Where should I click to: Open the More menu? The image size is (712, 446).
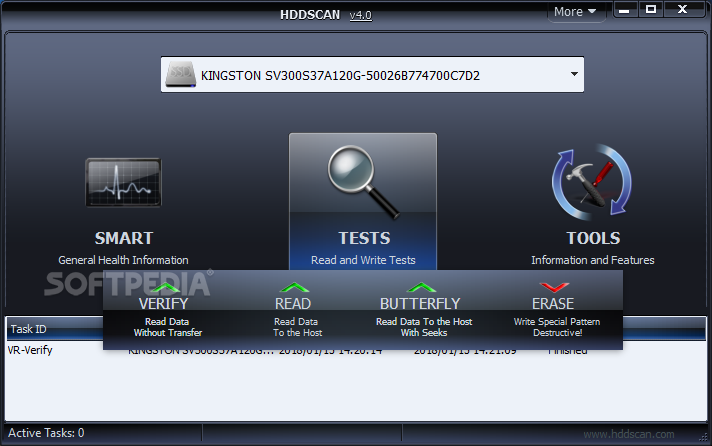pos(574,12)
